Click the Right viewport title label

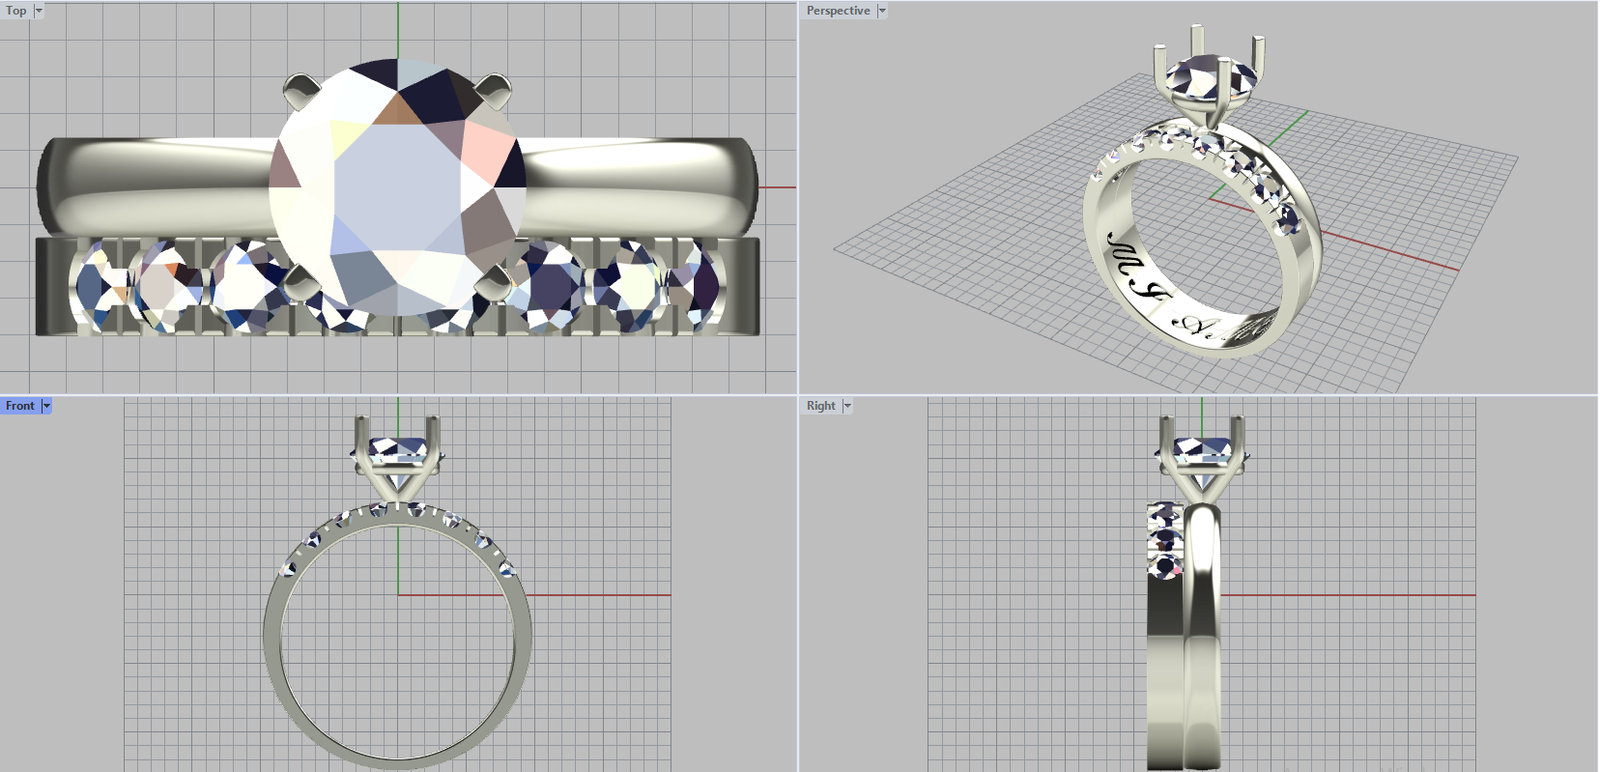coord(821,406)
